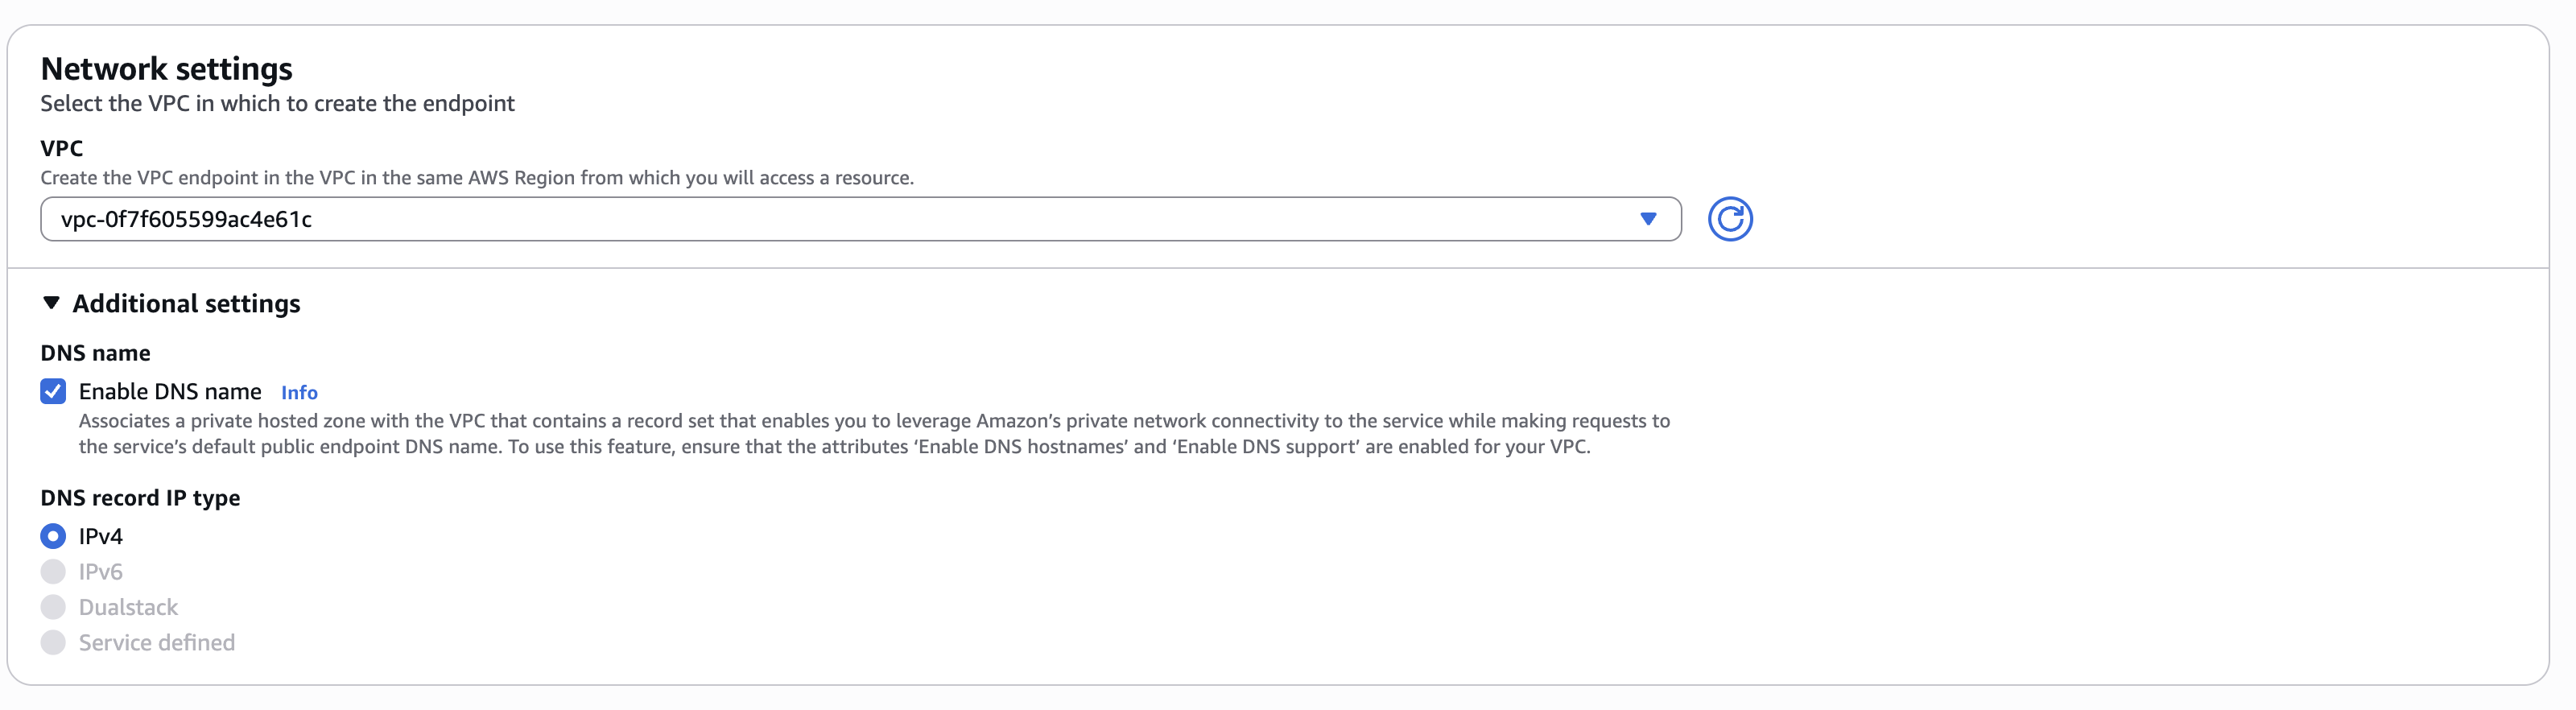
Task: Click the DNS record IP type heading
Action: [x=140, y=498]
